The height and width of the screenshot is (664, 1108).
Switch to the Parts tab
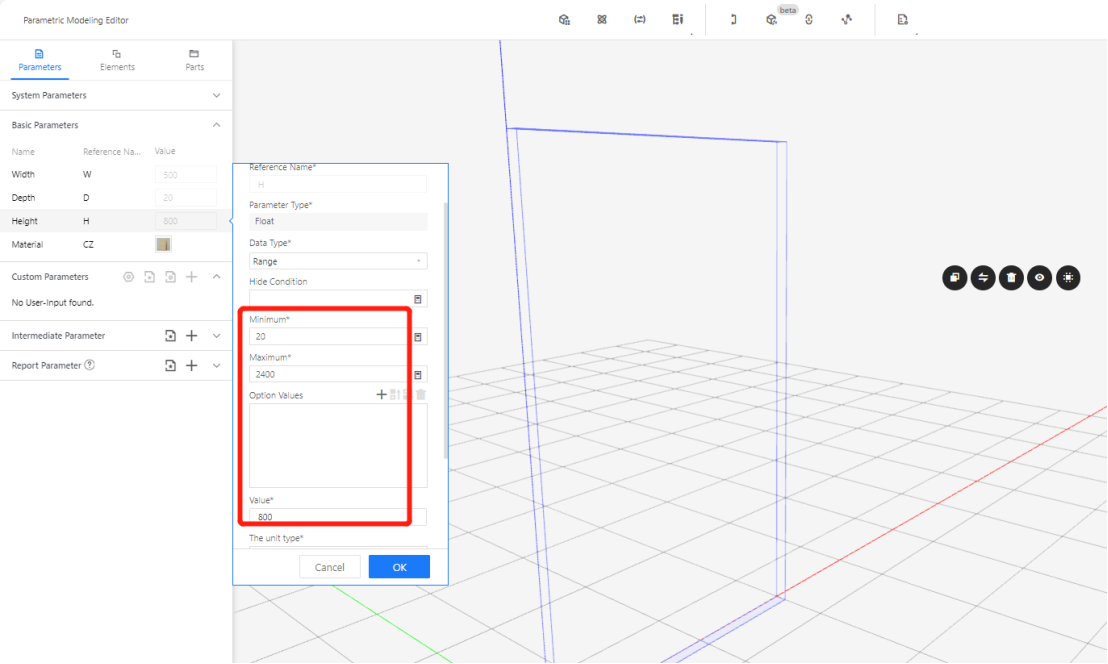[x=194, y=60]
